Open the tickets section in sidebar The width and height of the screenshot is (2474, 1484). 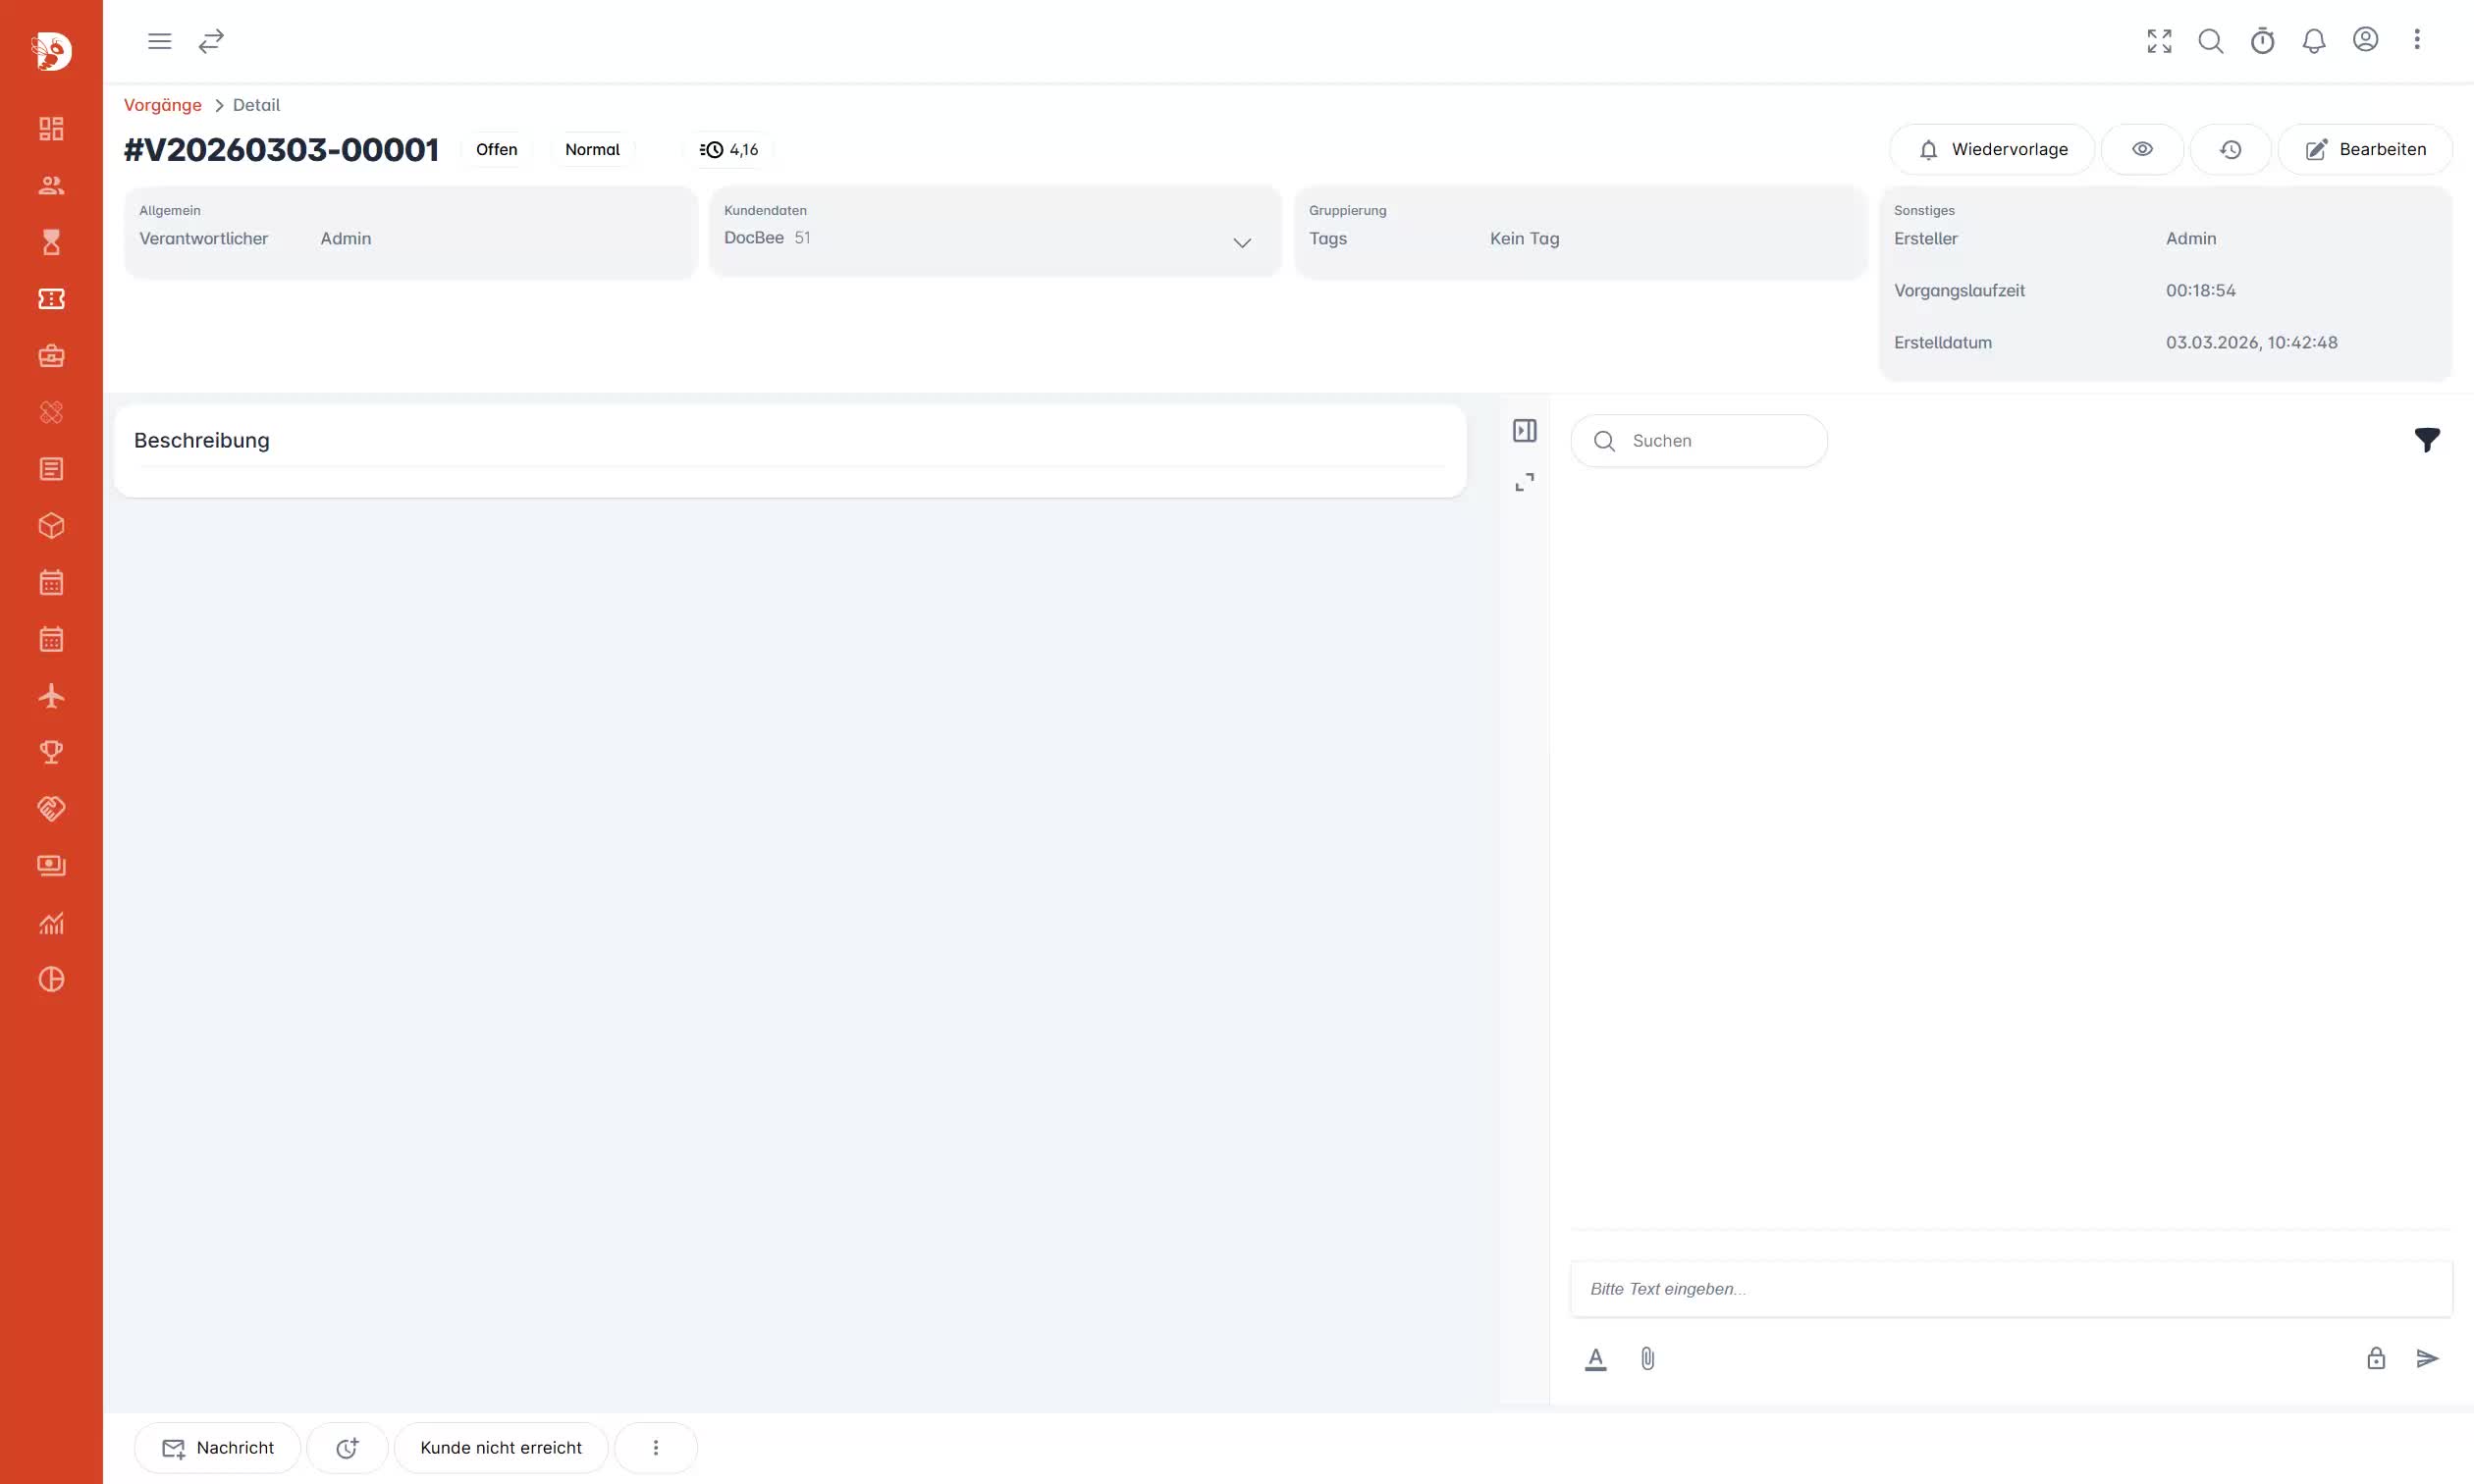pos(51,299)
